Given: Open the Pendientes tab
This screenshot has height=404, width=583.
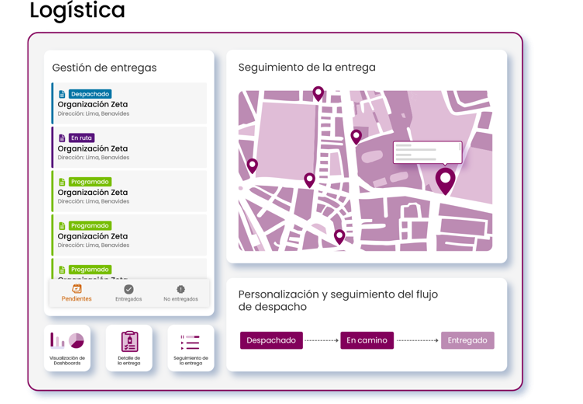Looking at the screenshot, I should (77, 293).
